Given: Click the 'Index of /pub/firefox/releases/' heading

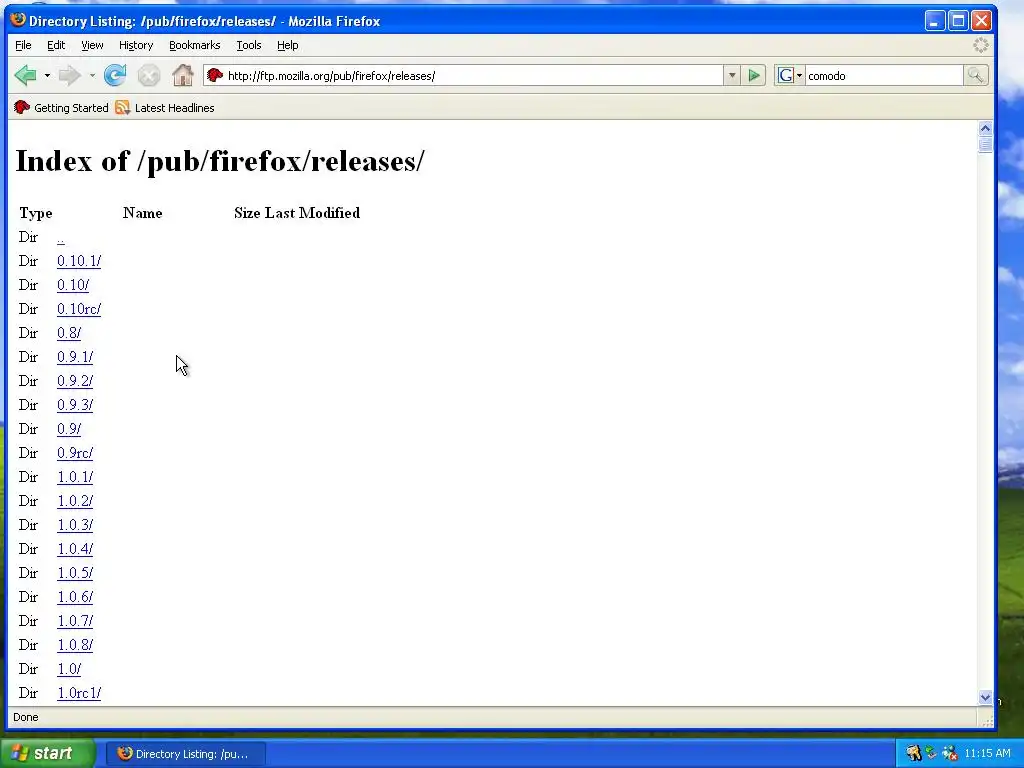Looking at the screenshot, I should pos(220,161).
